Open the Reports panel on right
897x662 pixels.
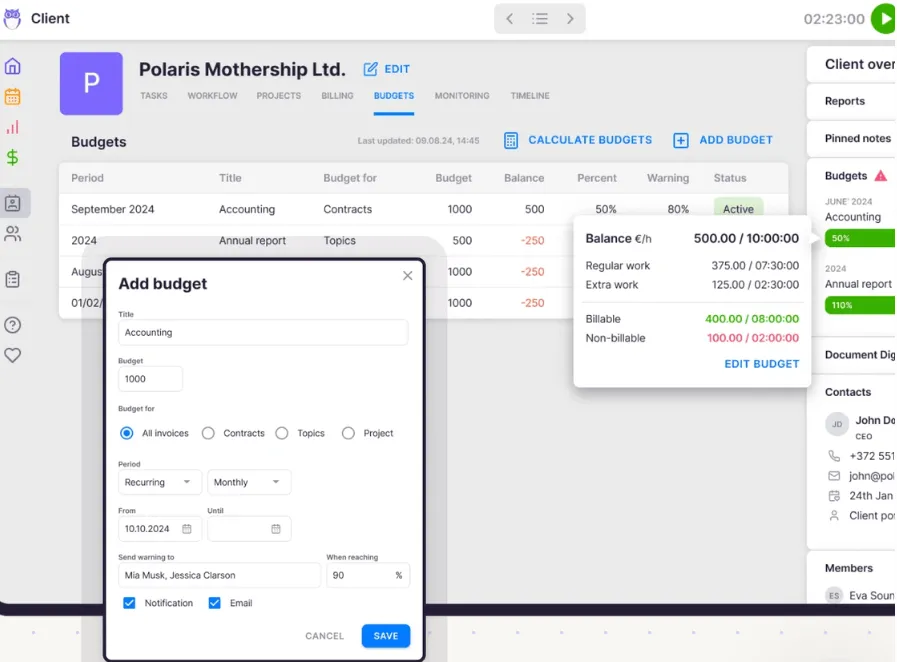point(851,101)
